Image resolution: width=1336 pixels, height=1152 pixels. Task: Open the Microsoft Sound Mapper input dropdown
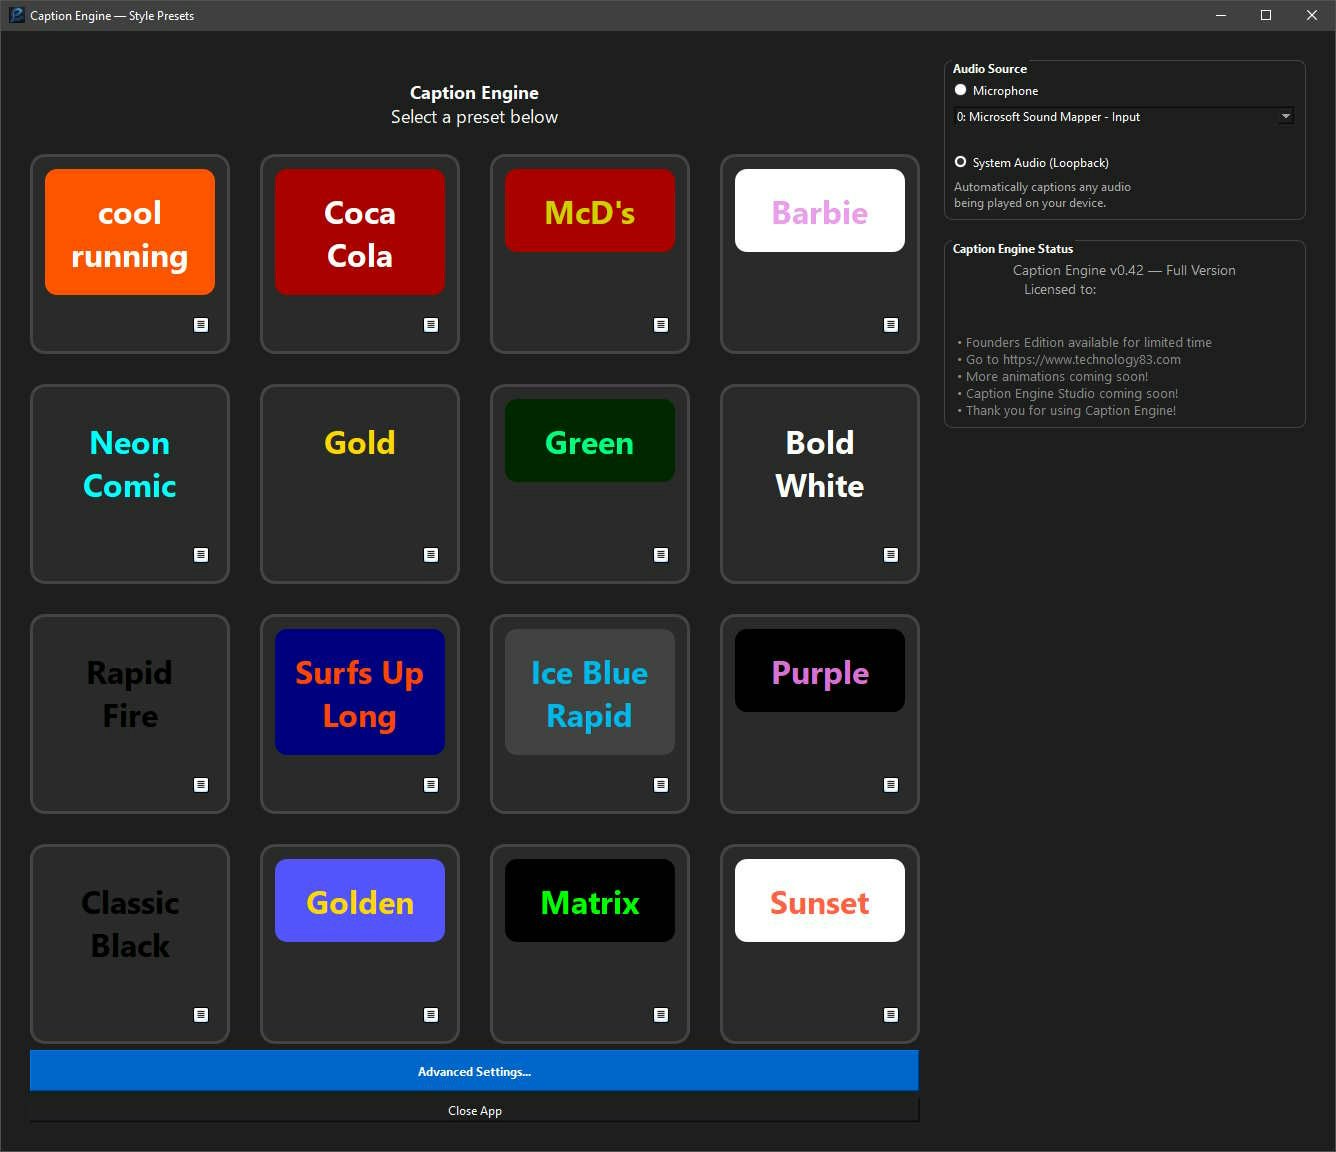(x=1285, y=116)
